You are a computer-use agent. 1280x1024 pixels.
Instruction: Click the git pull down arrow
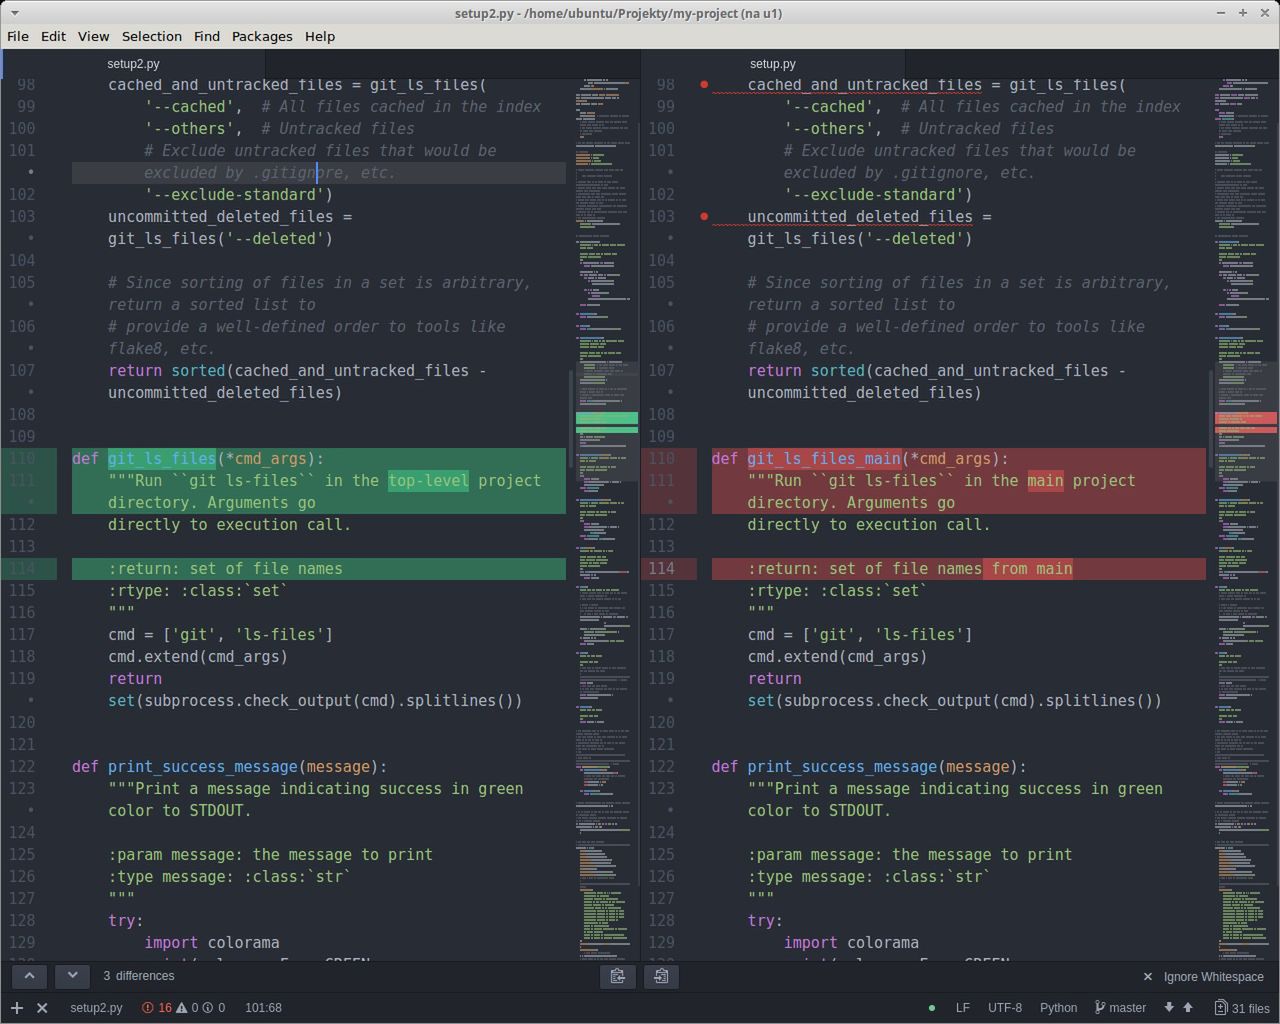tap(1168, 1008)
